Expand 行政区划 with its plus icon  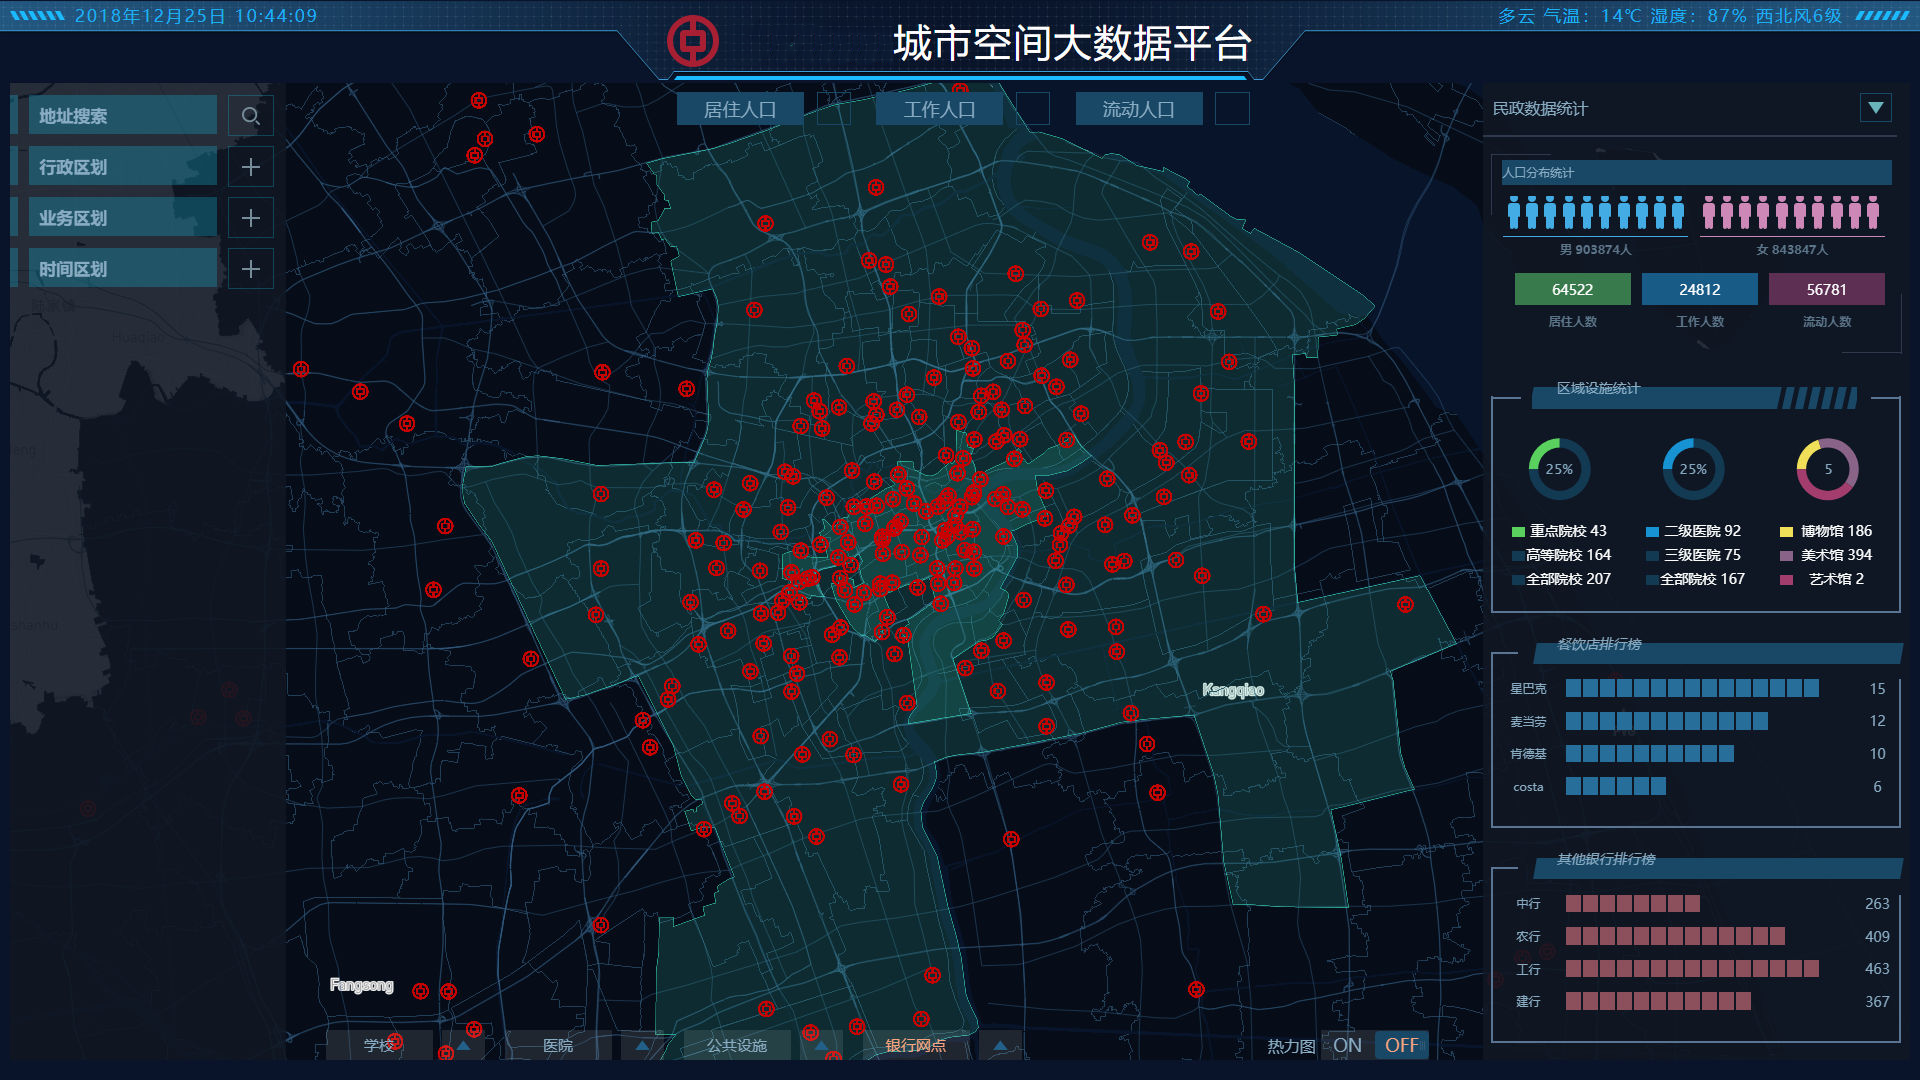coord(251,167)
